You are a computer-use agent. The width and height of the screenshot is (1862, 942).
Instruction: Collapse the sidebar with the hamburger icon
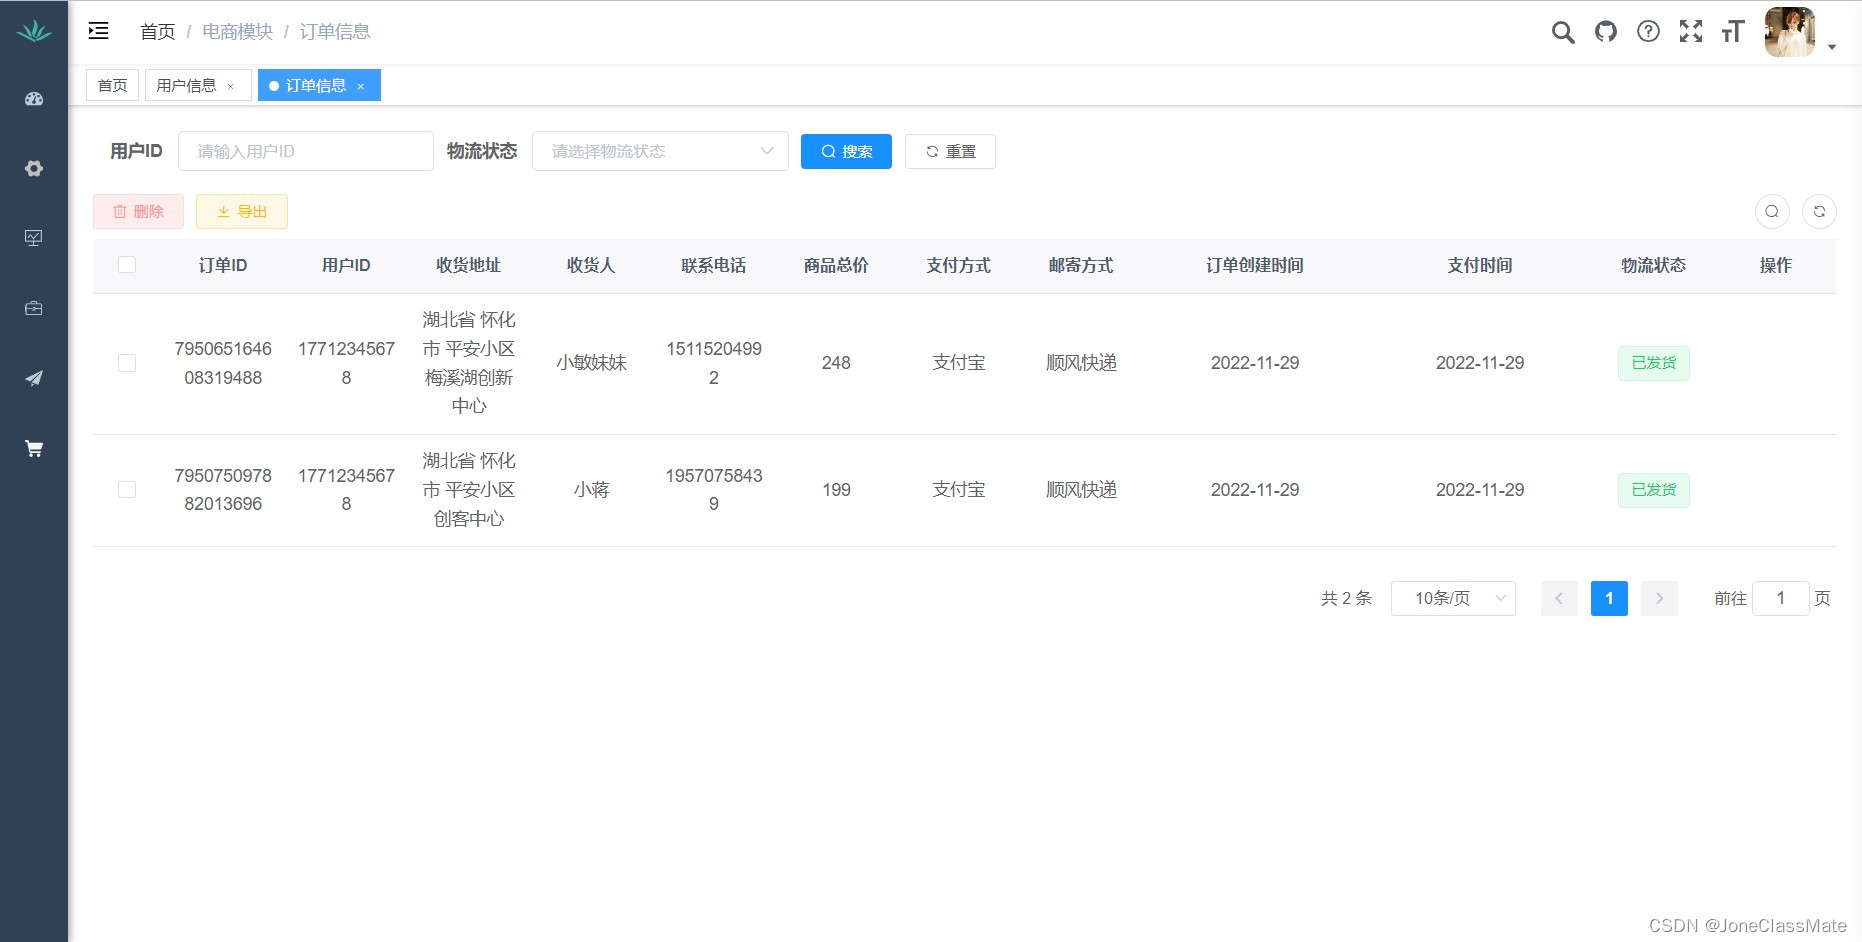(98, 31)
